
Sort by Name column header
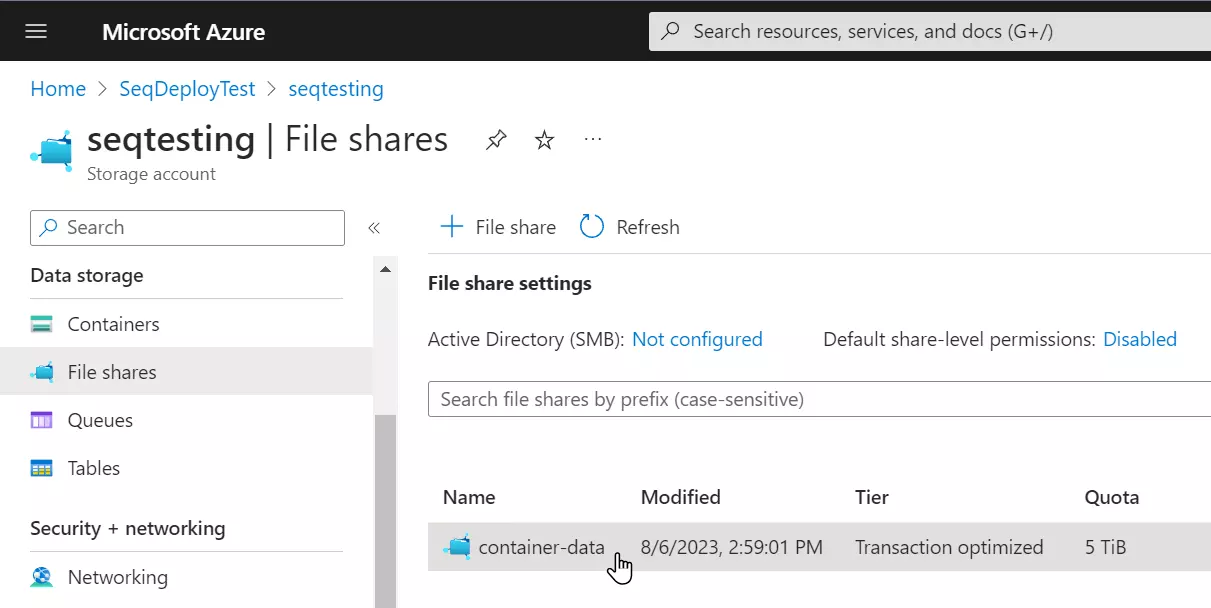coord(469,497)
